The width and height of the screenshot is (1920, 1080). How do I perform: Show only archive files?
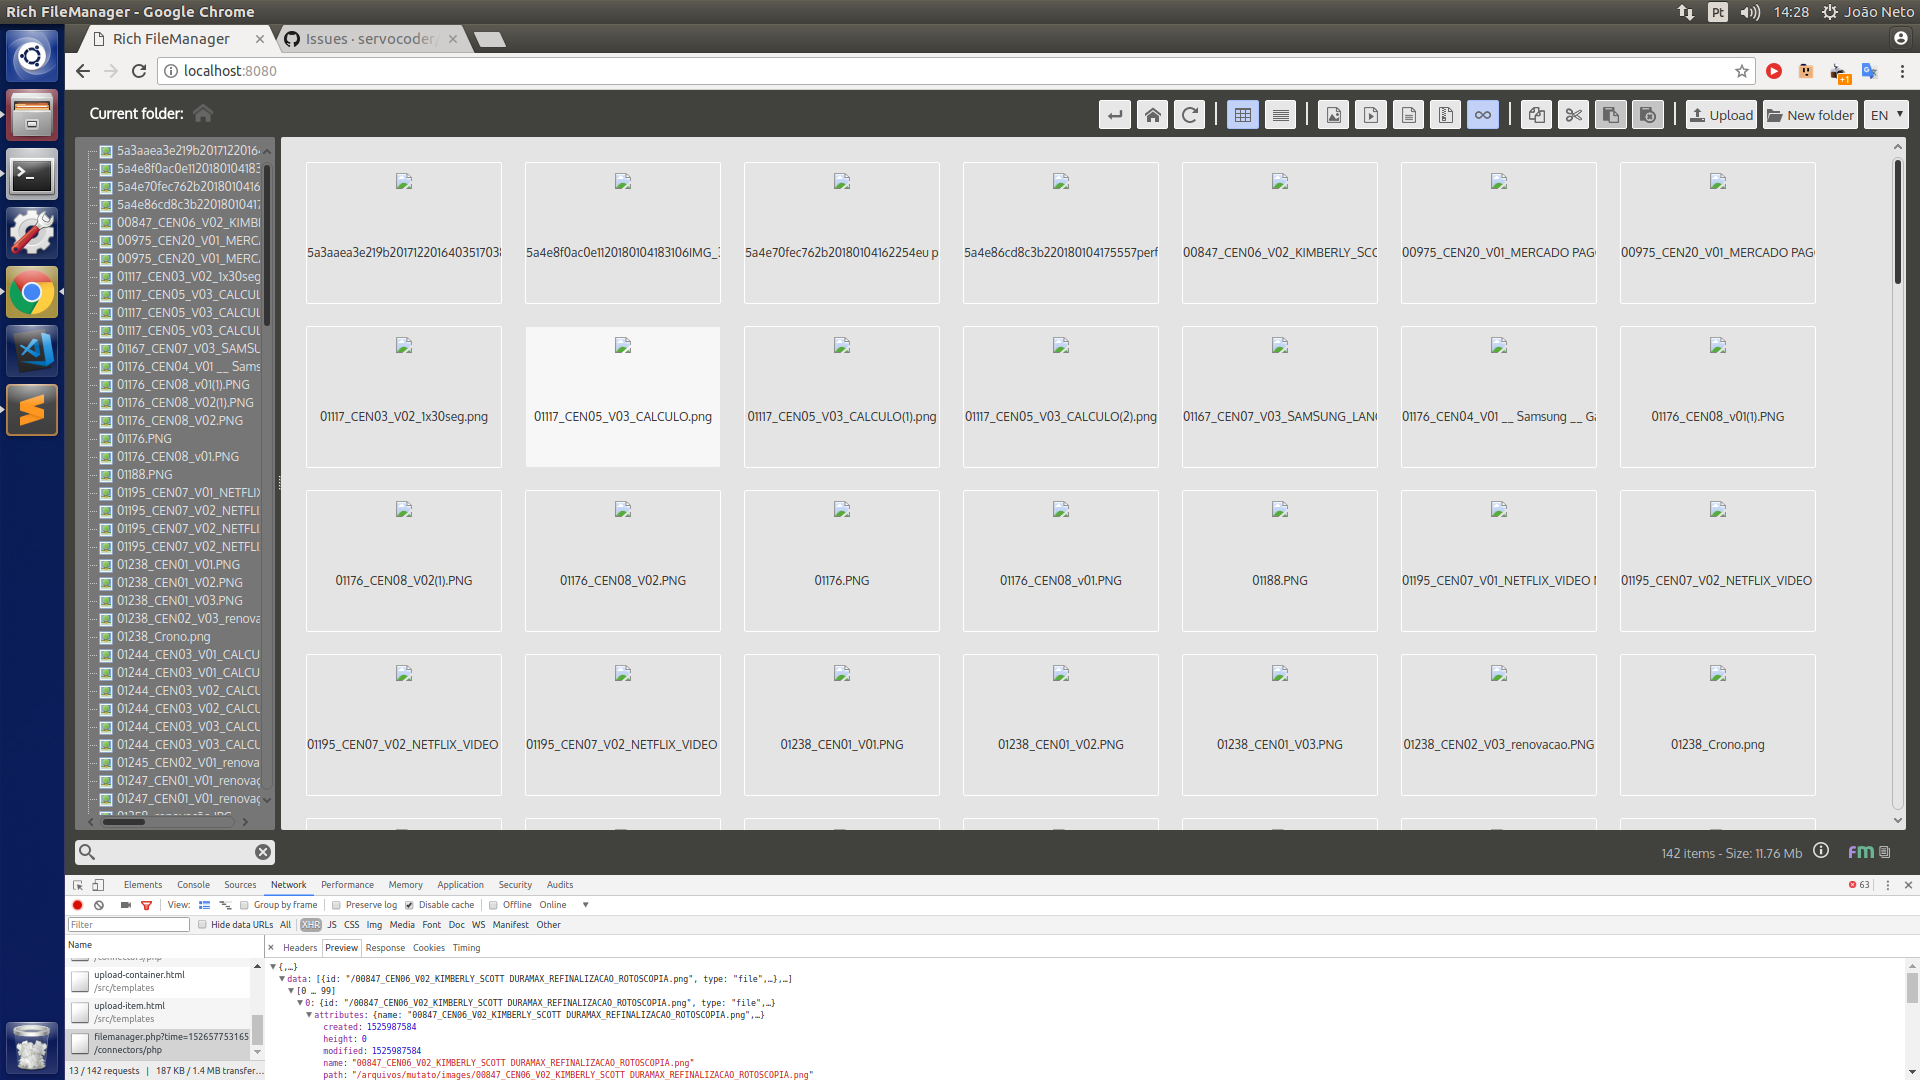point(1445,114)
